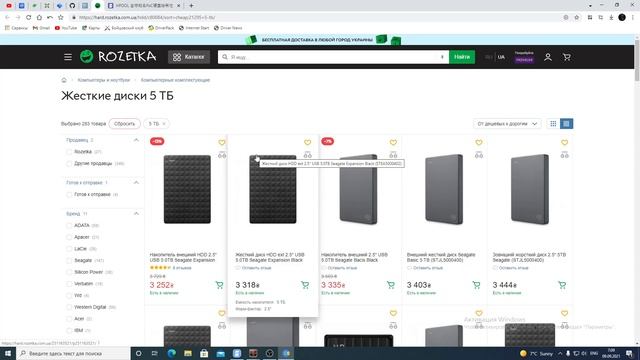Image resolution: width=640 pixels, height=360 pixels.
Task: Add 3 335 ₴ drive to cart
Action: [x=391, y=285]
